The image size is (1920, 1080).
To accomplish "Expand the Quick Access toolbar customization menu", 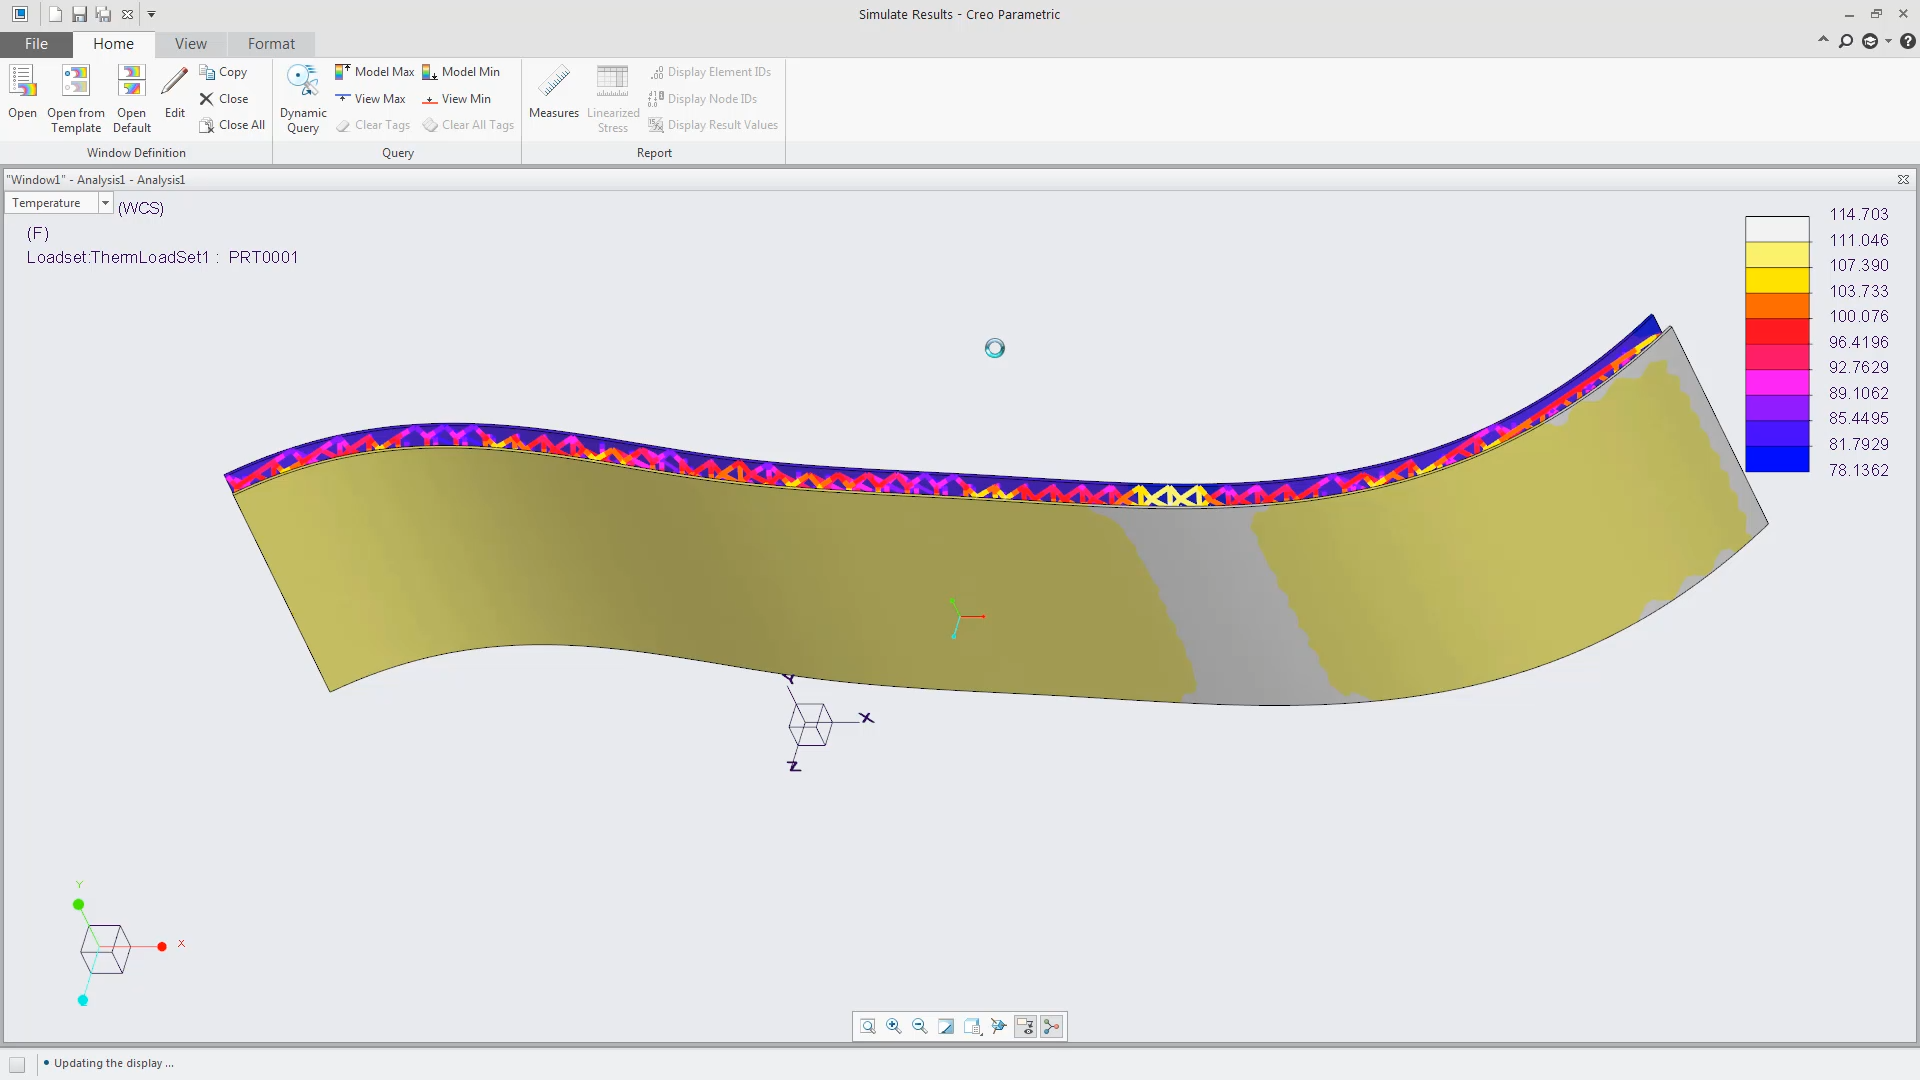I will point(151,14).
